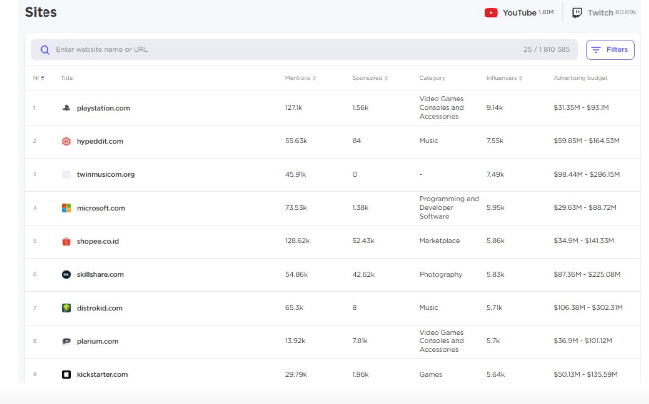Click the $98.44M - $286.15M budget cell
This screenshot has width=649, height=404.
coord(587,174)
